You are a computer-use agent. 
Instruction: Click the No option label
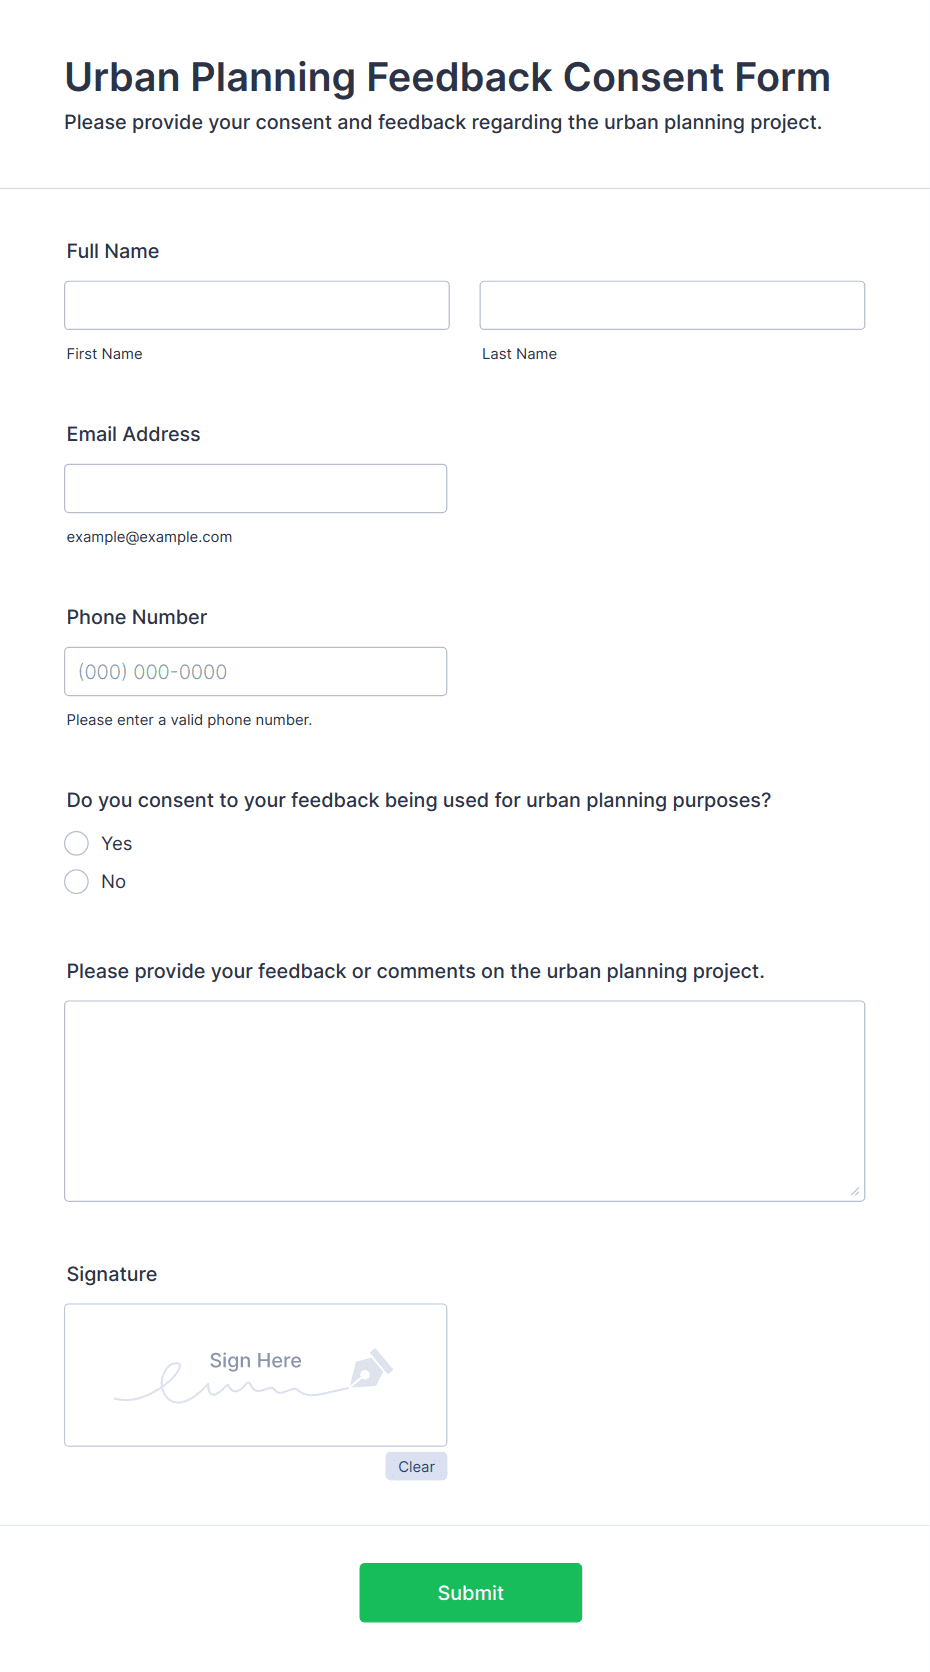pos(114,882)
